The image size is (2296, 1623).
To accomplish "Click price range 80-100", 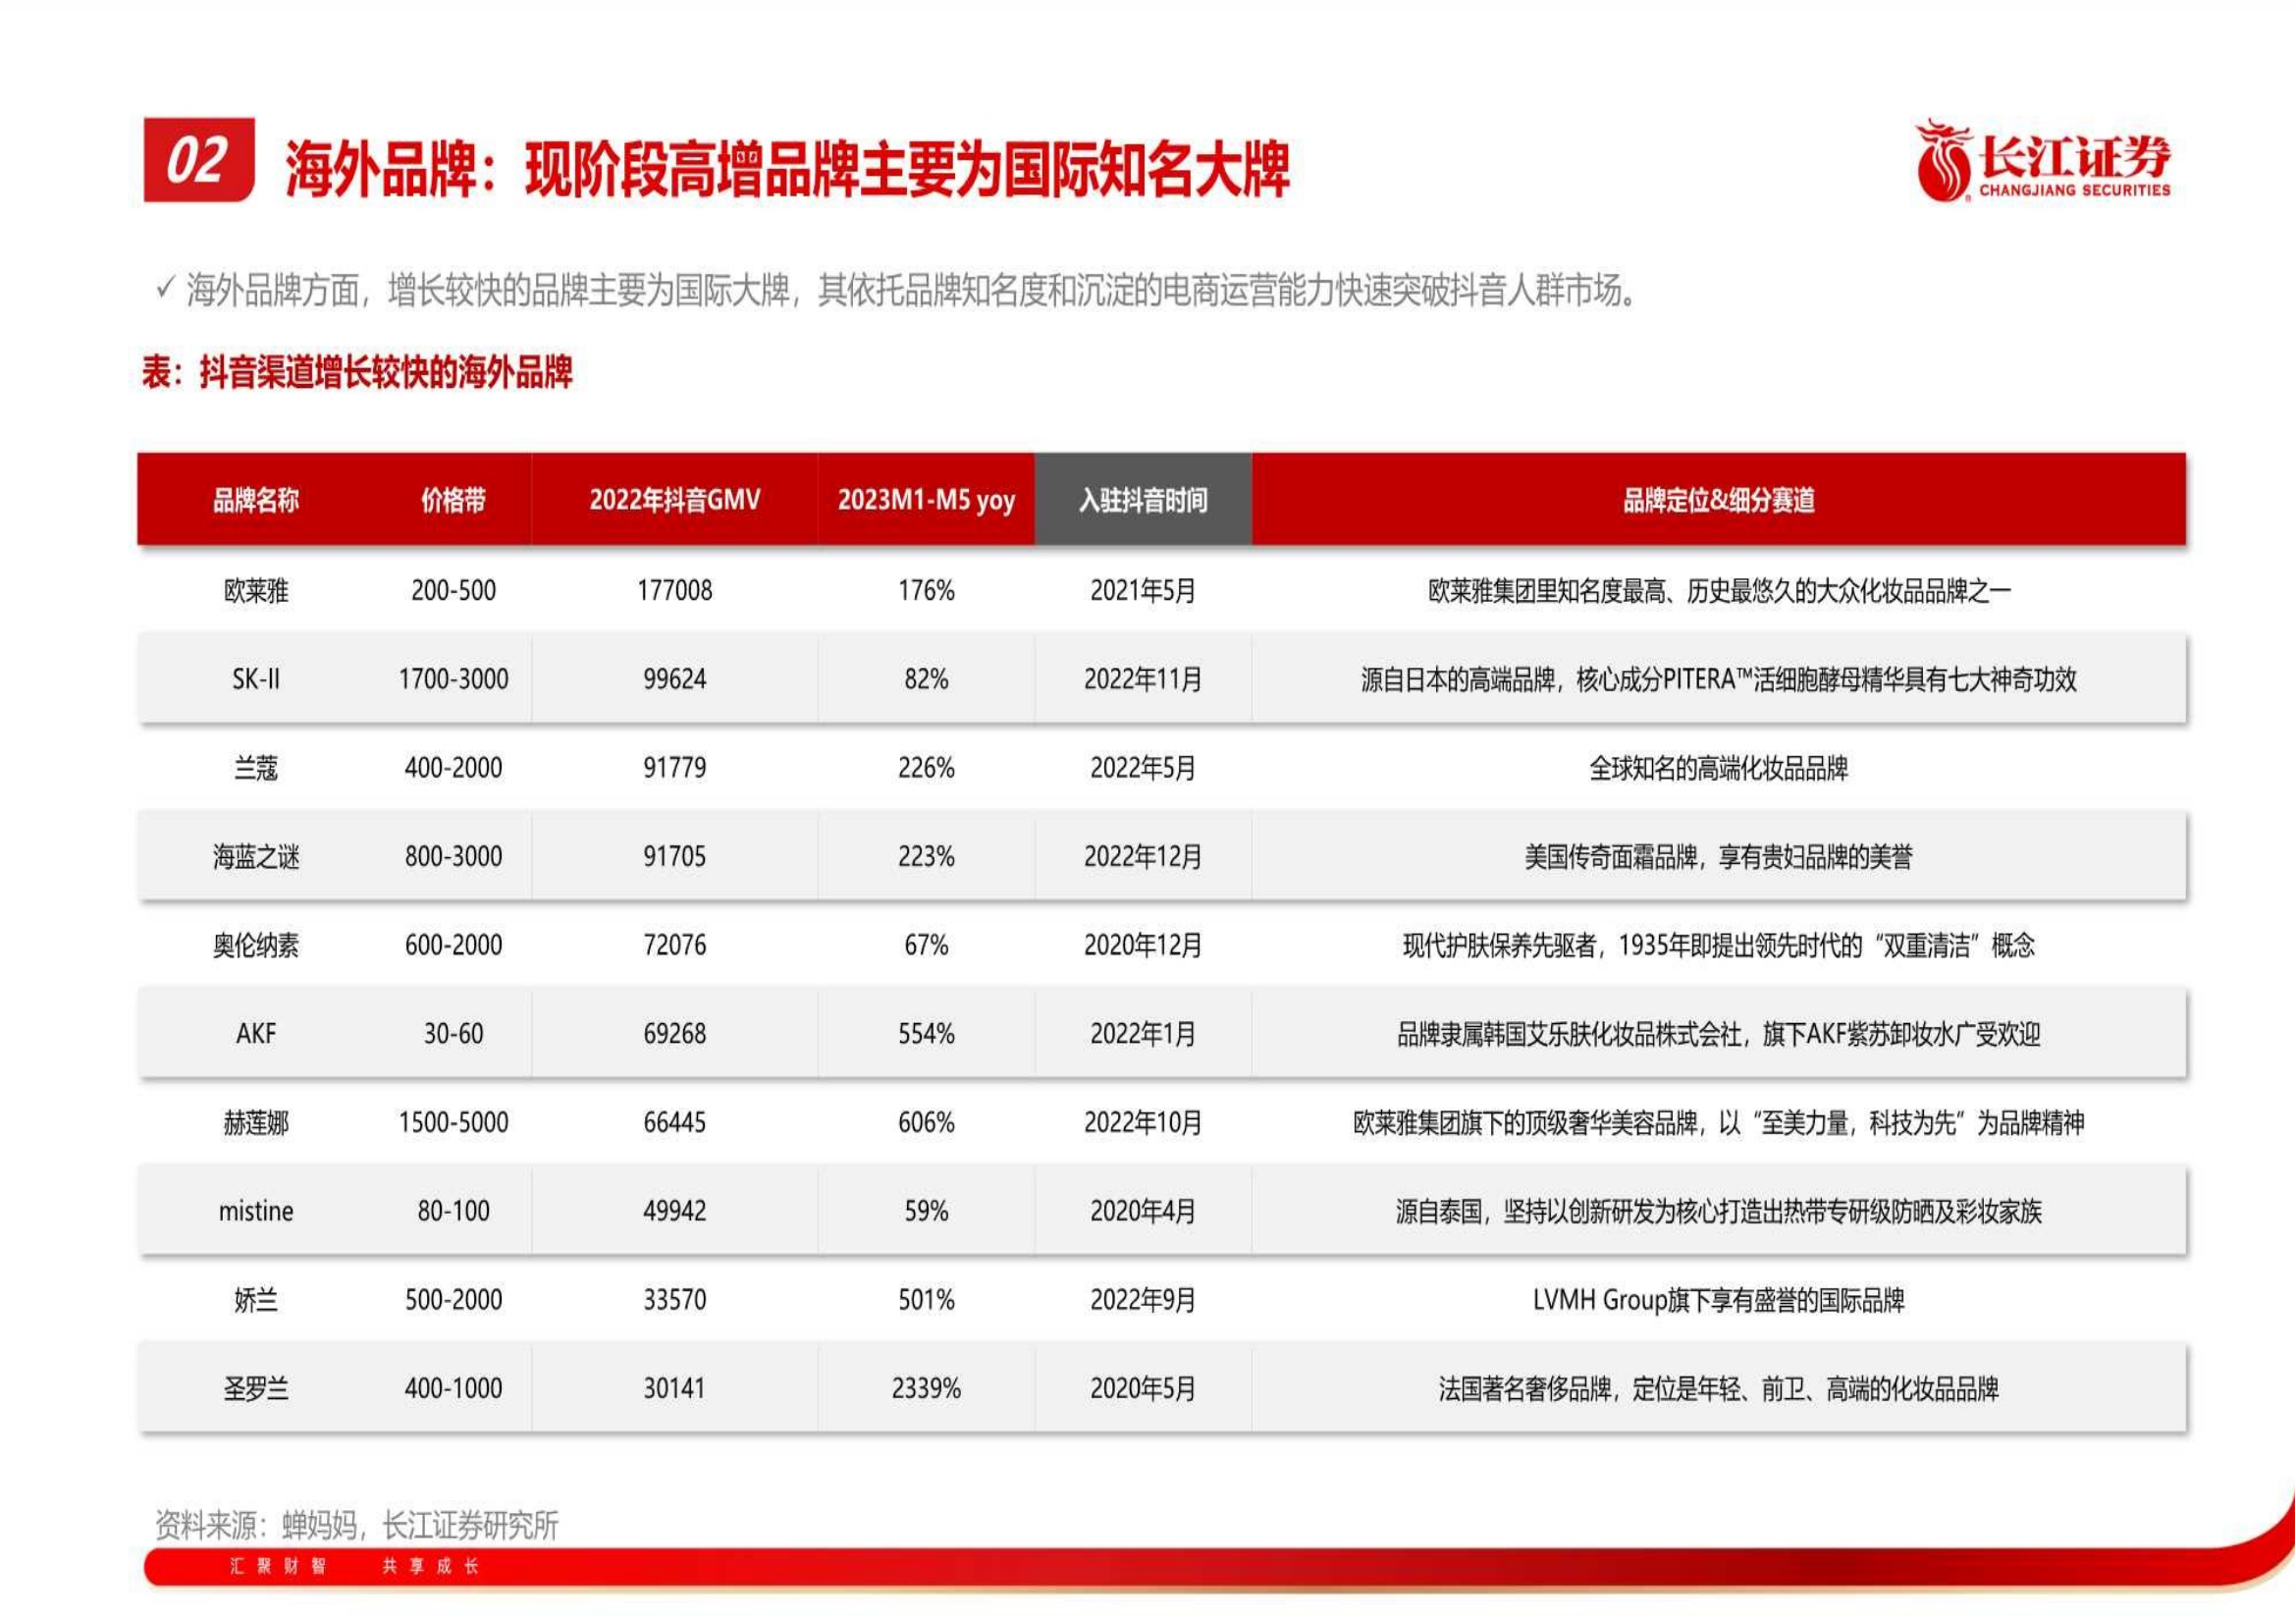I will point(453,1211).
